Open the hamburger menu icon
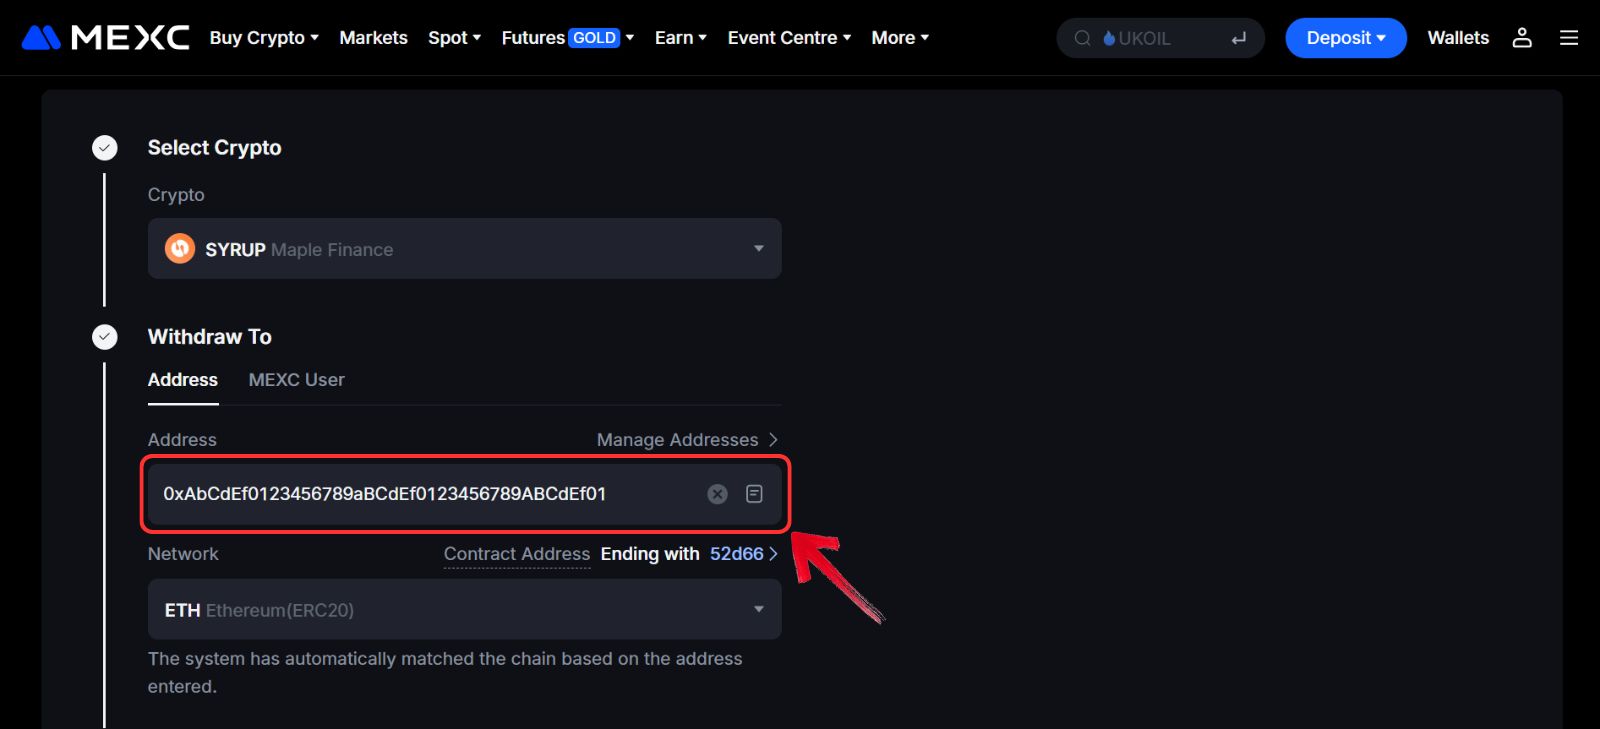Screen dimensions: 1600x729 (x=1568, y=38)
